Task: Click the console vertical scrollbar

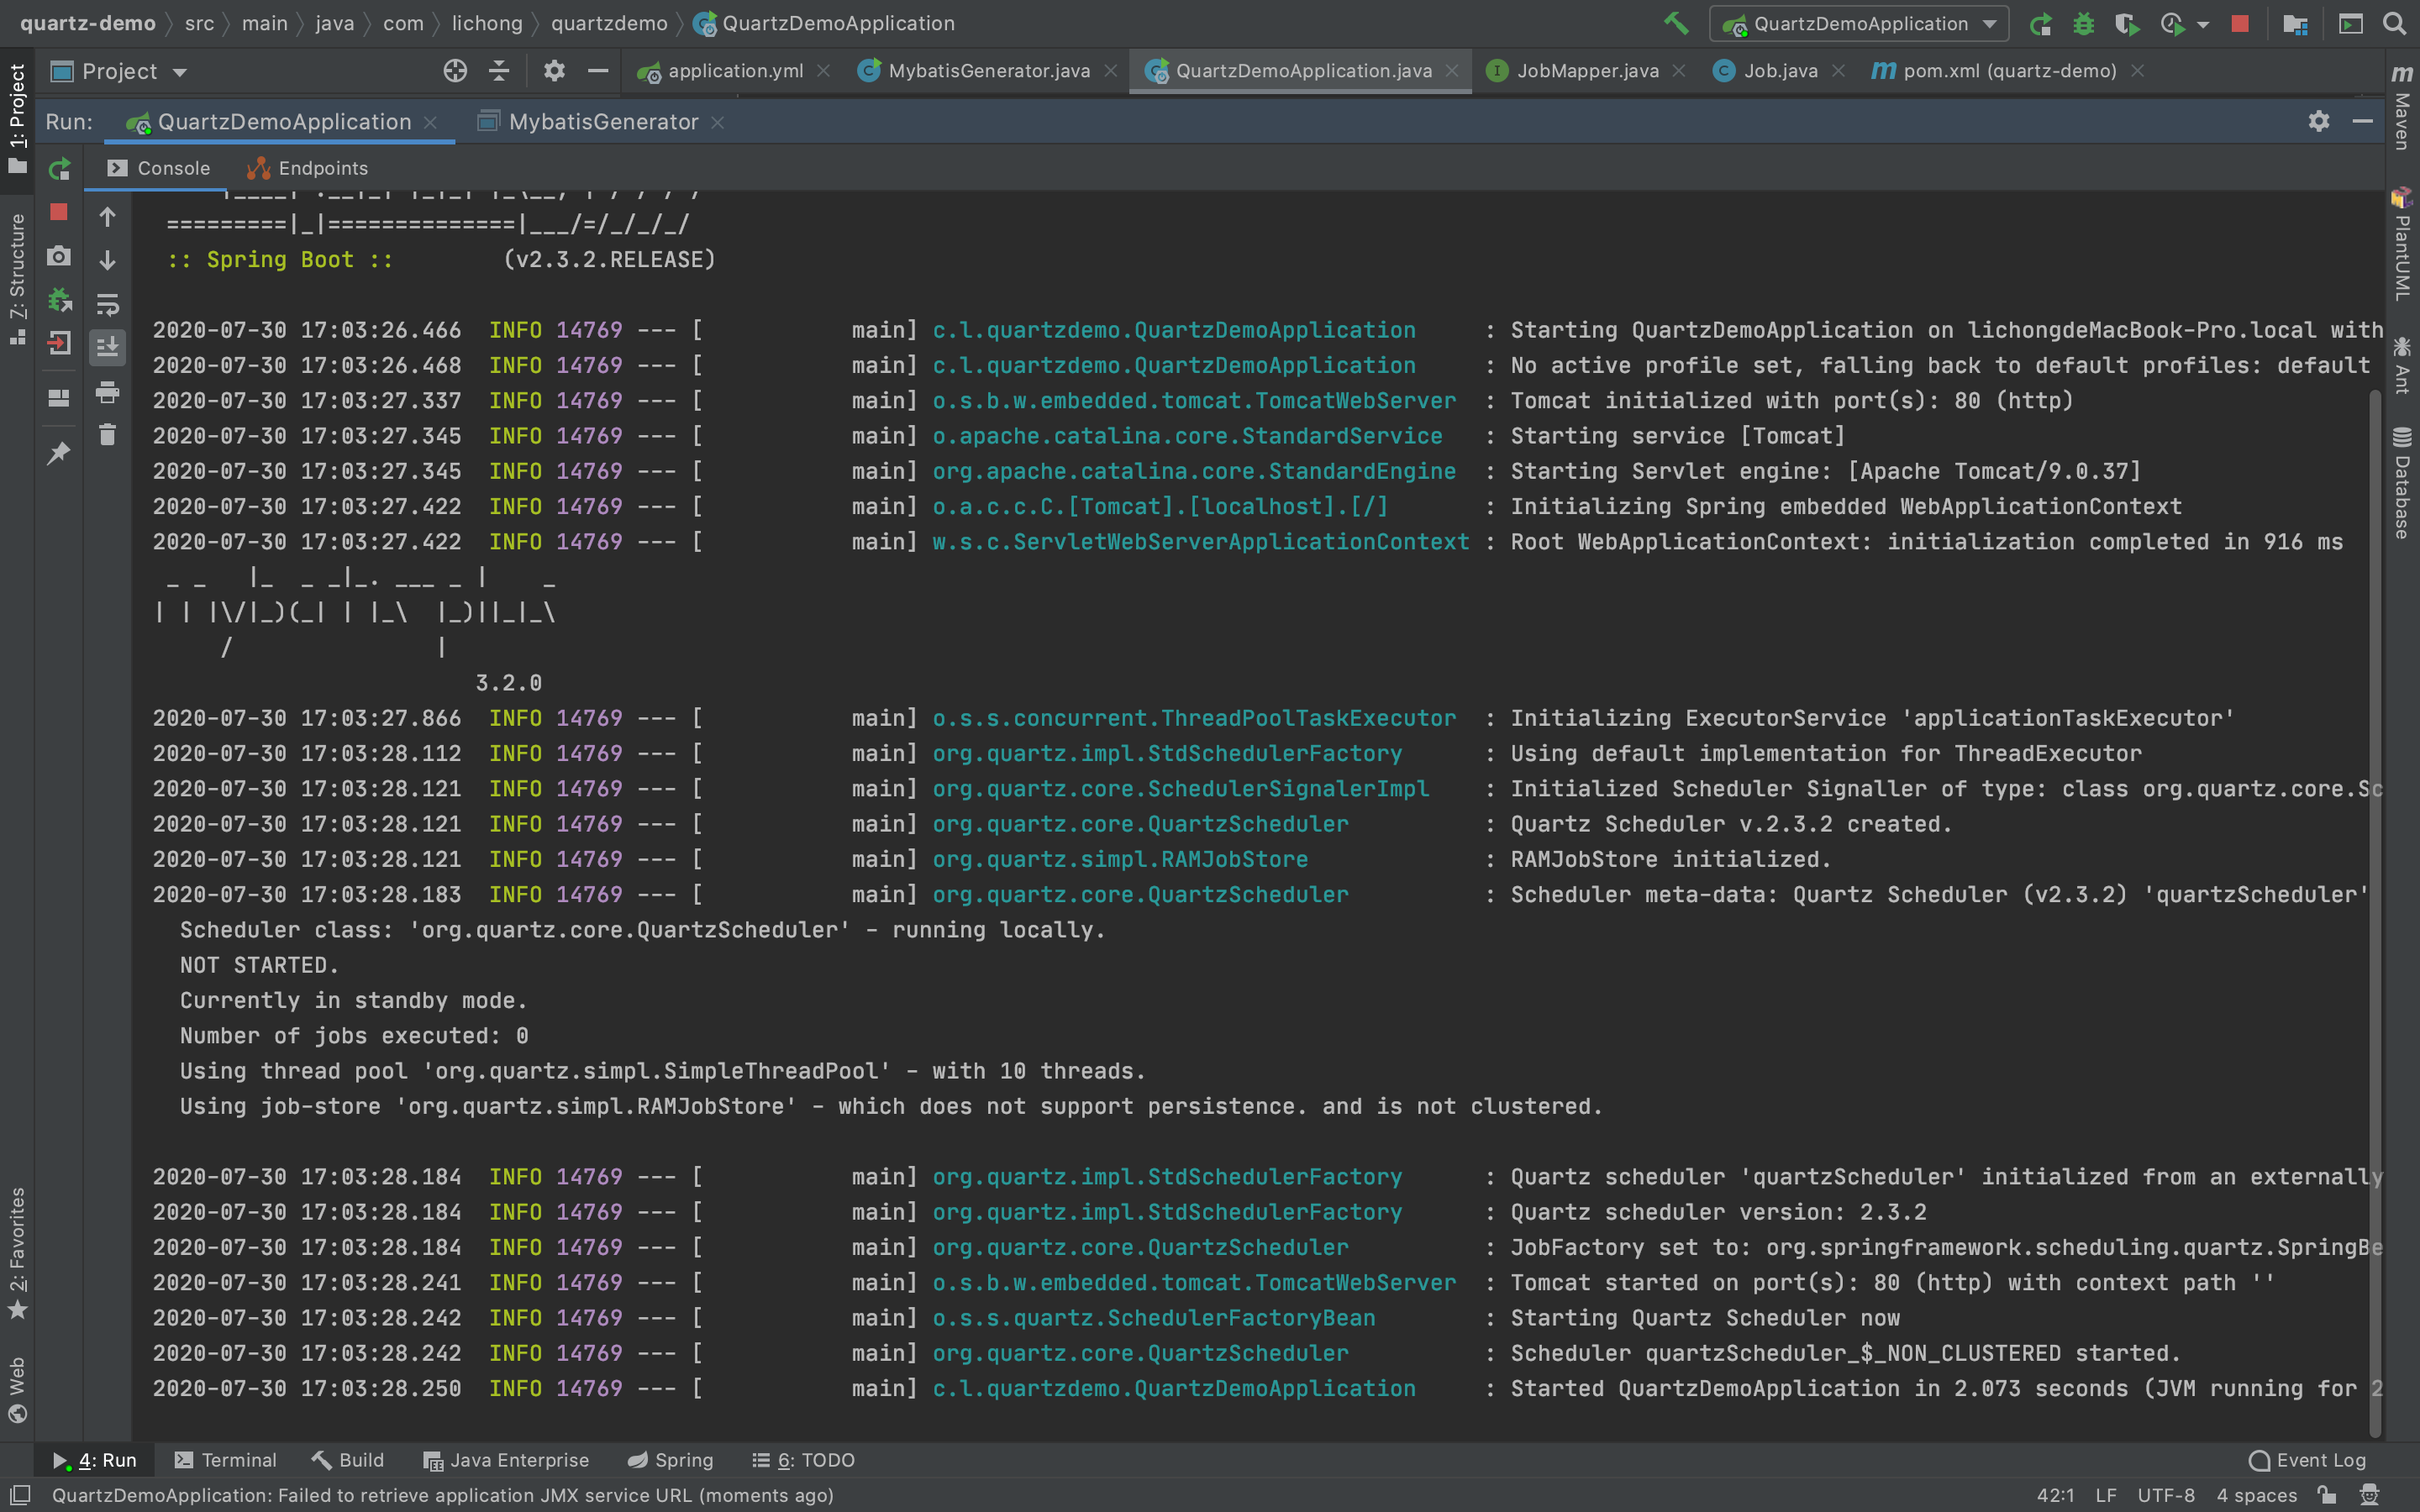Action: tap(2375, 900)
